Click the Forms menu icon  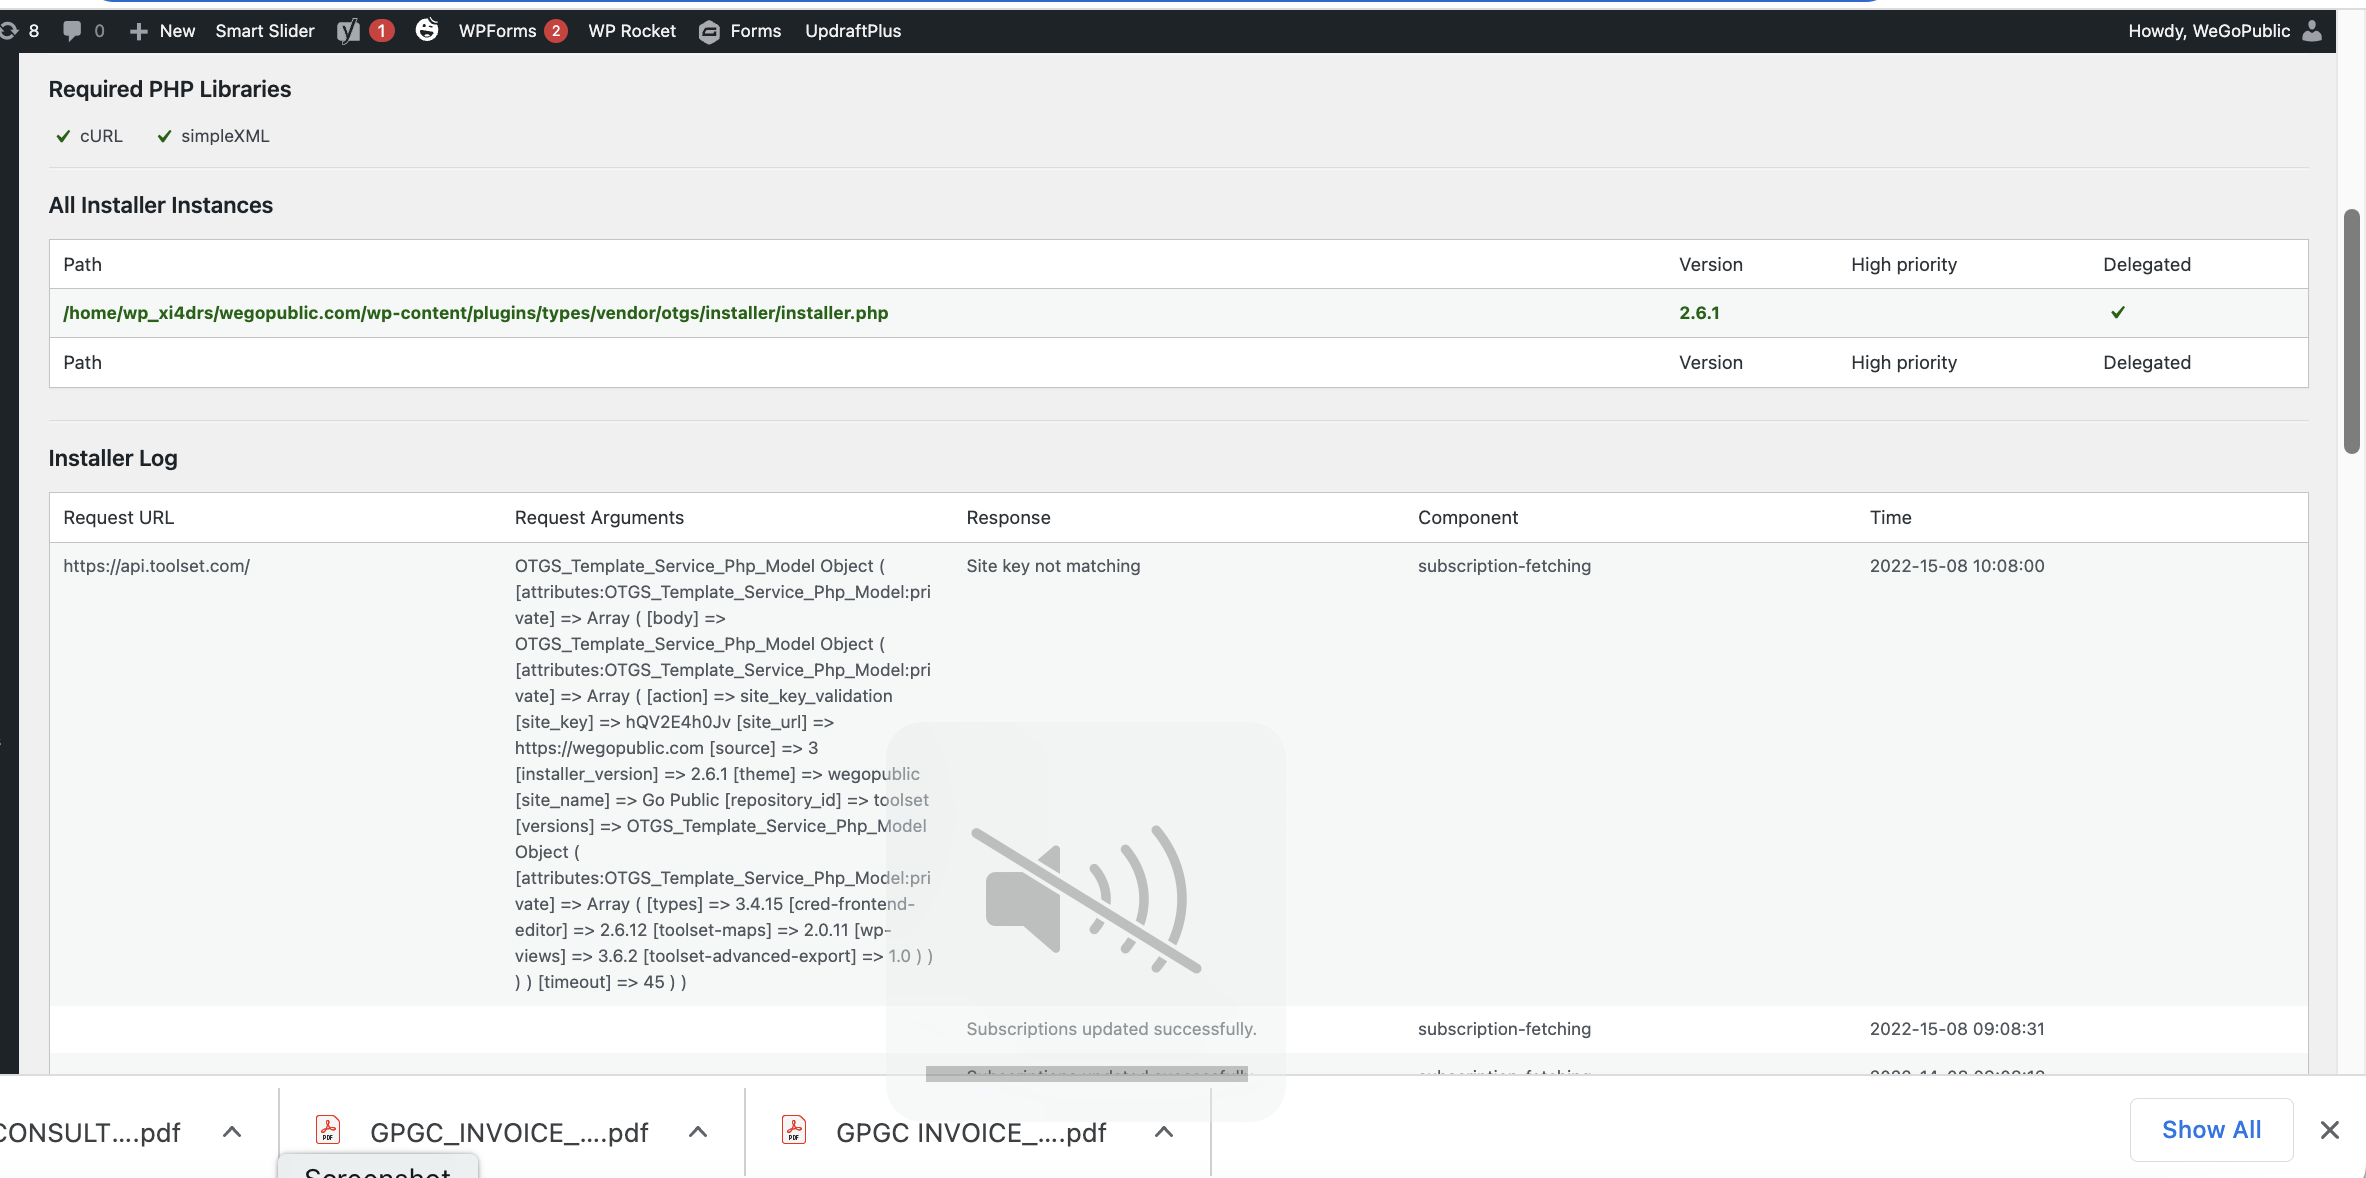pos(709,32)
